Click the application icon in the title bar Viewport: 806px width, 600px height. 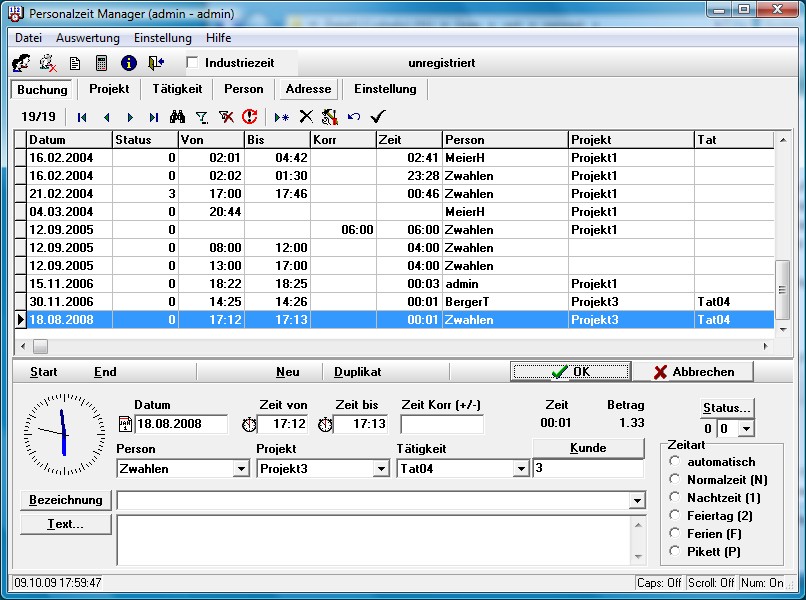tap(16, 14)
